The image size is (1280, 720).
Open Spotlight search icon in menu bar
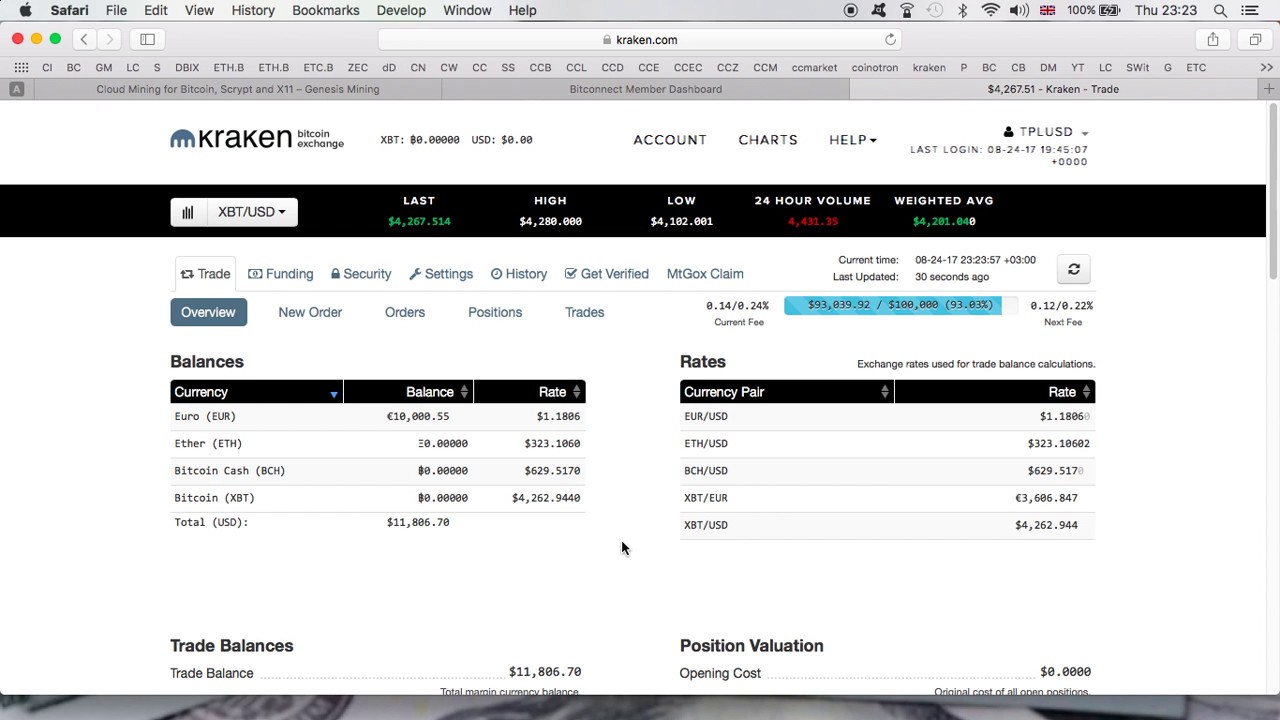coord(1220,10)
